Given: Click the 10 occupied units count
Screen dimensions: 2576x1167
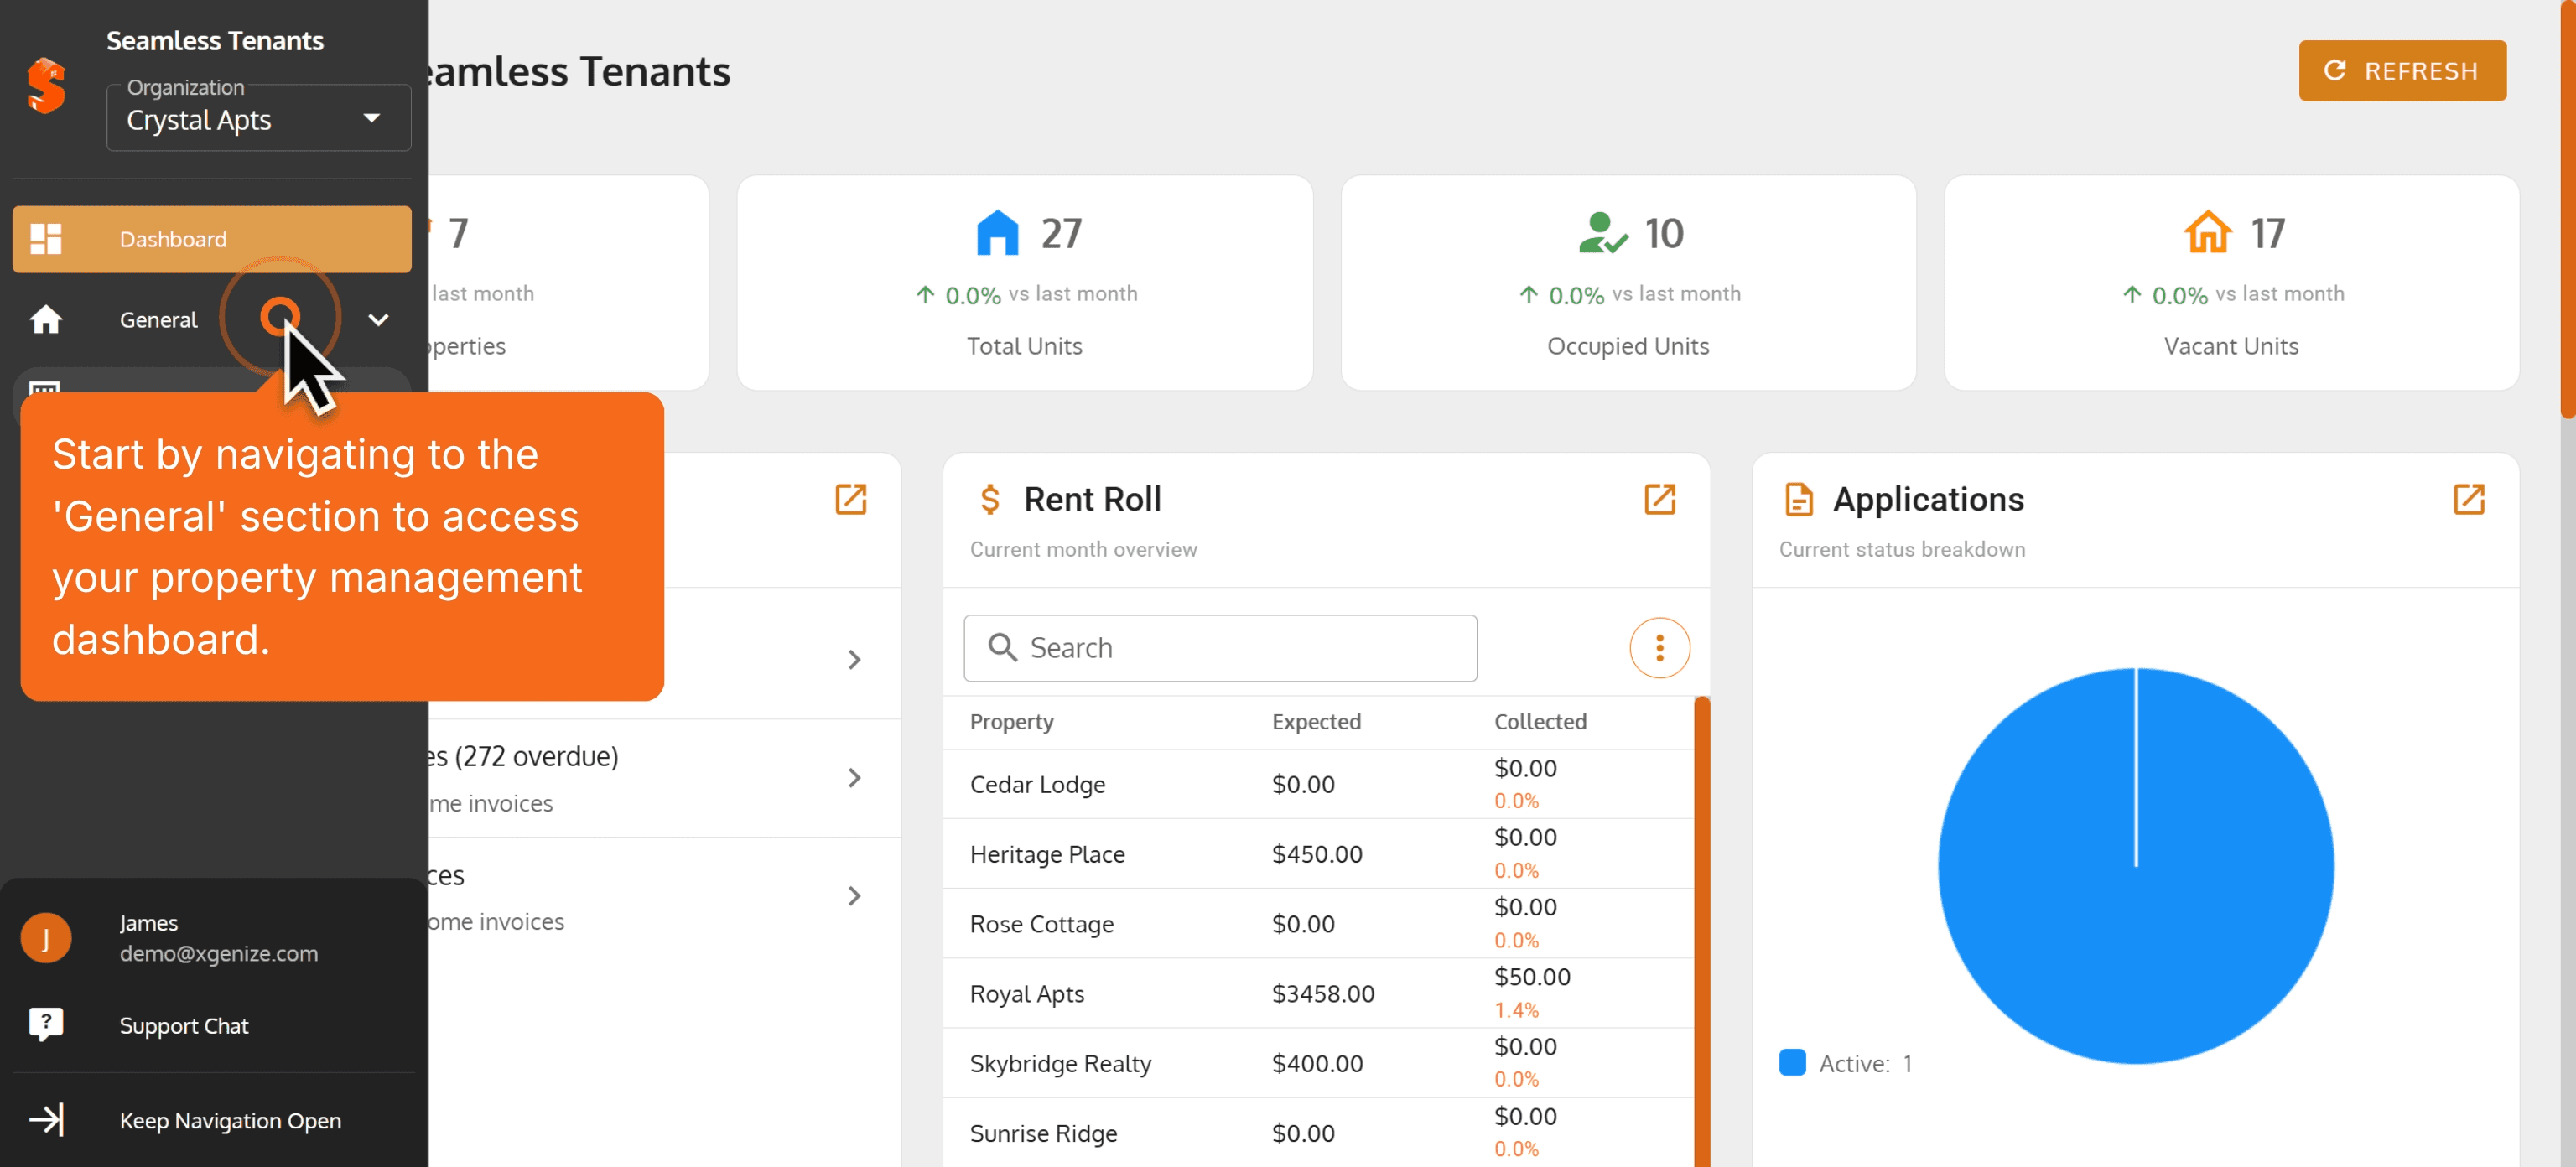Looking at the screenshot, I should [x=1664, y=234].
